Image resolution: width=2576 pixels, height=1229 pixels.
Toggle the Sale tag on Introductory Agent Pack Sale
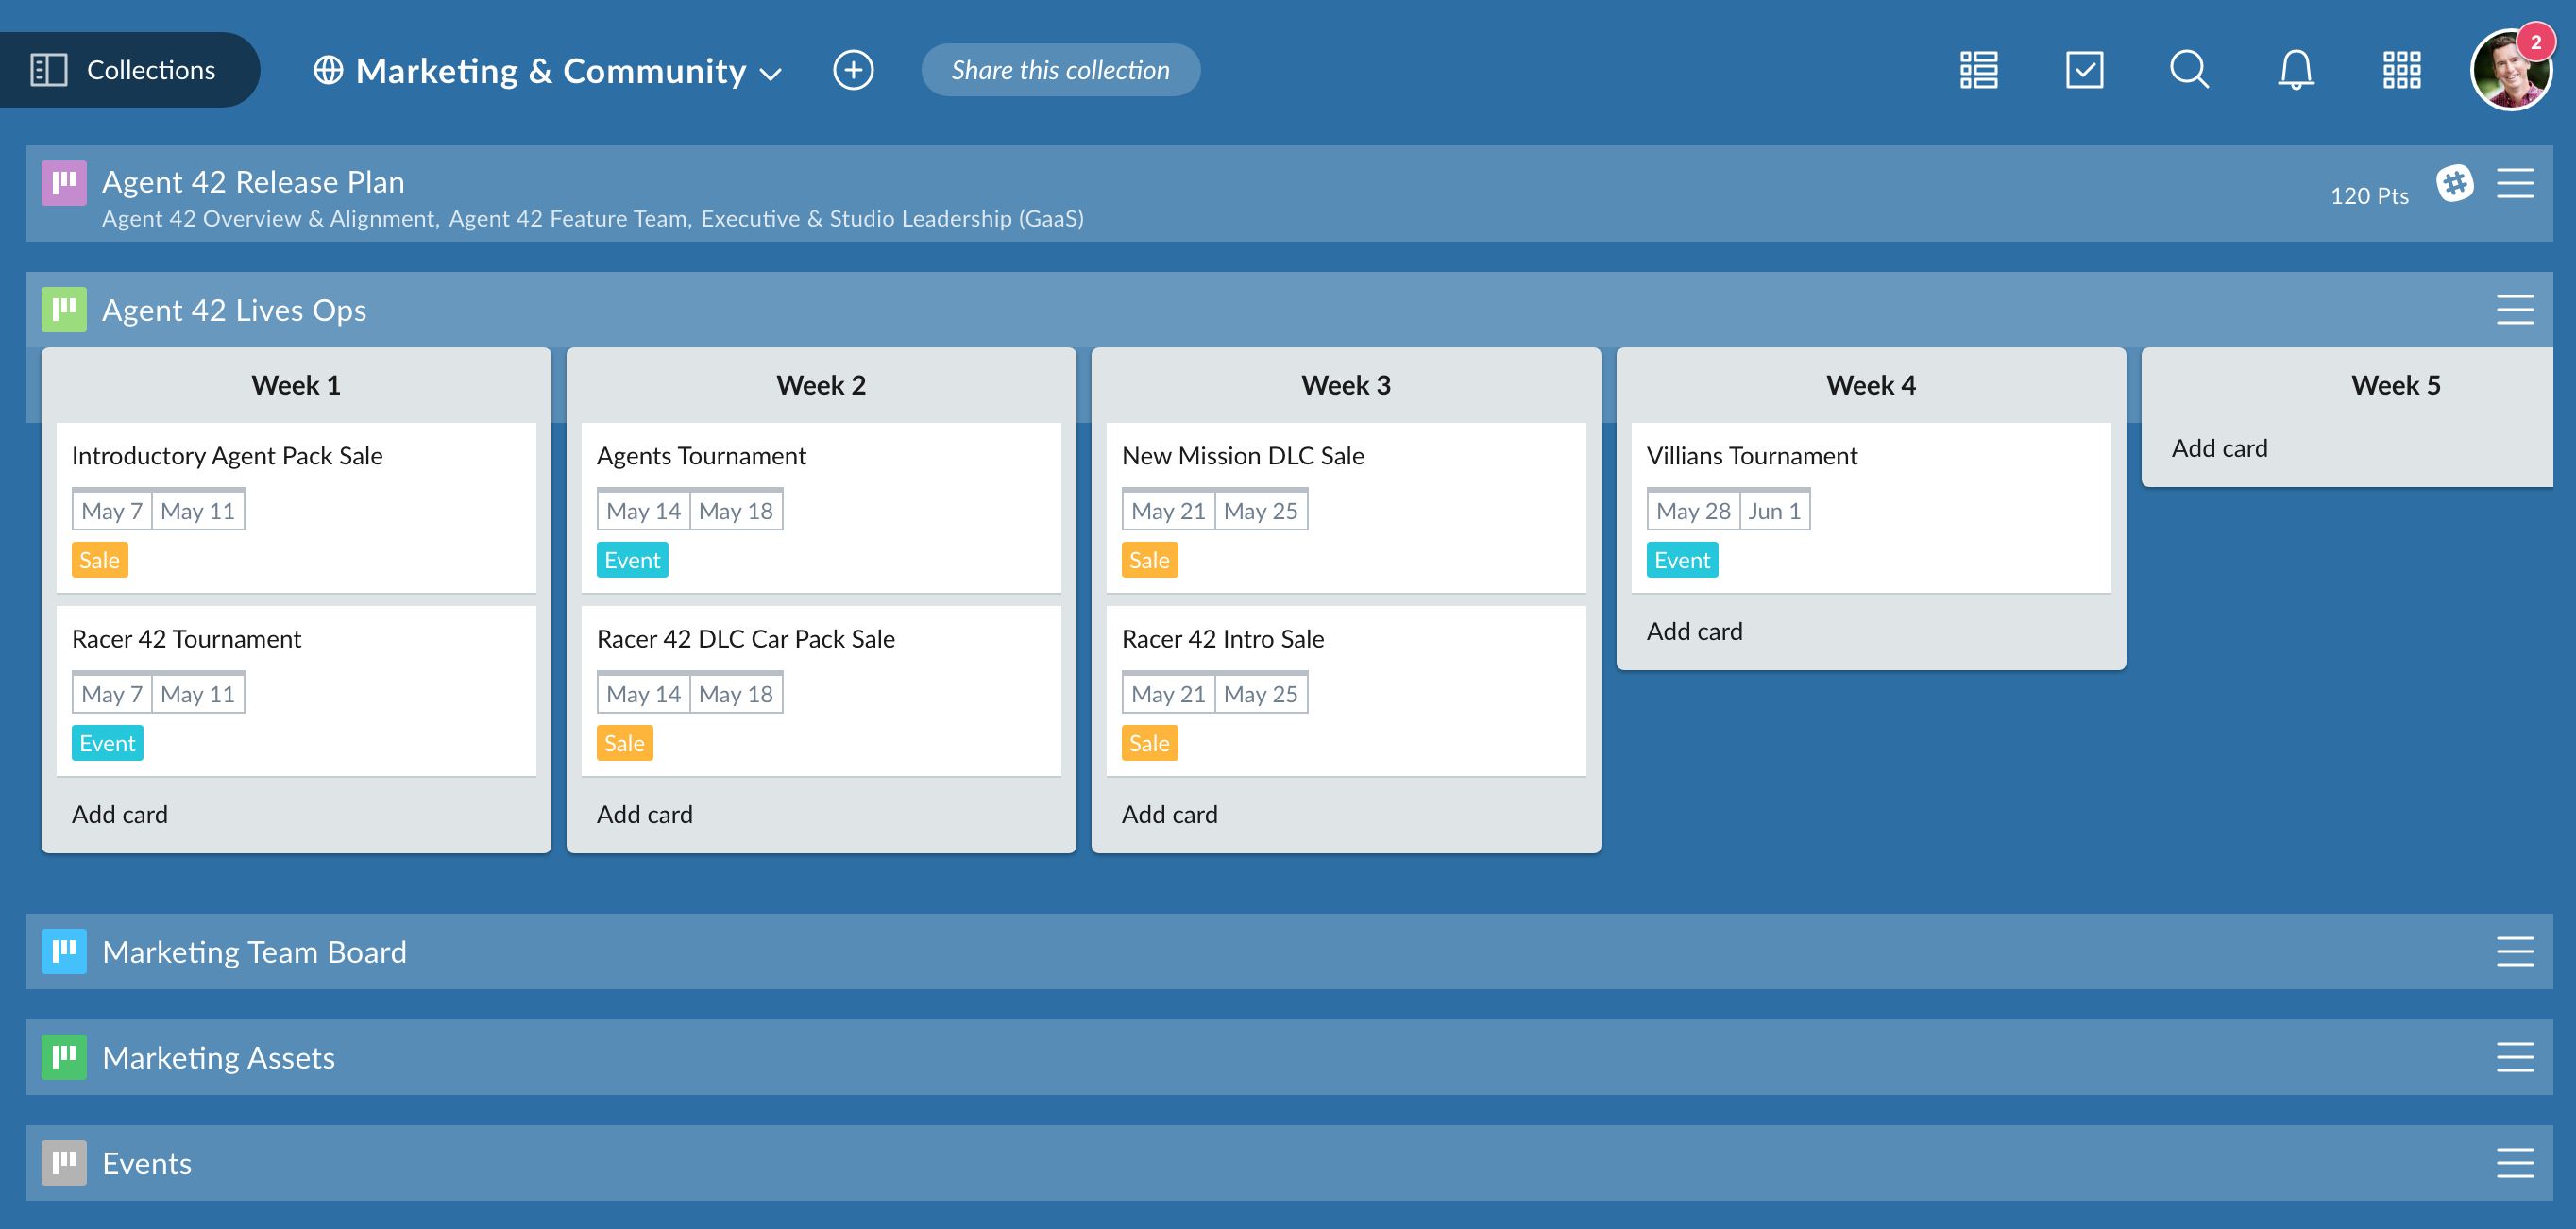point(99,560)
